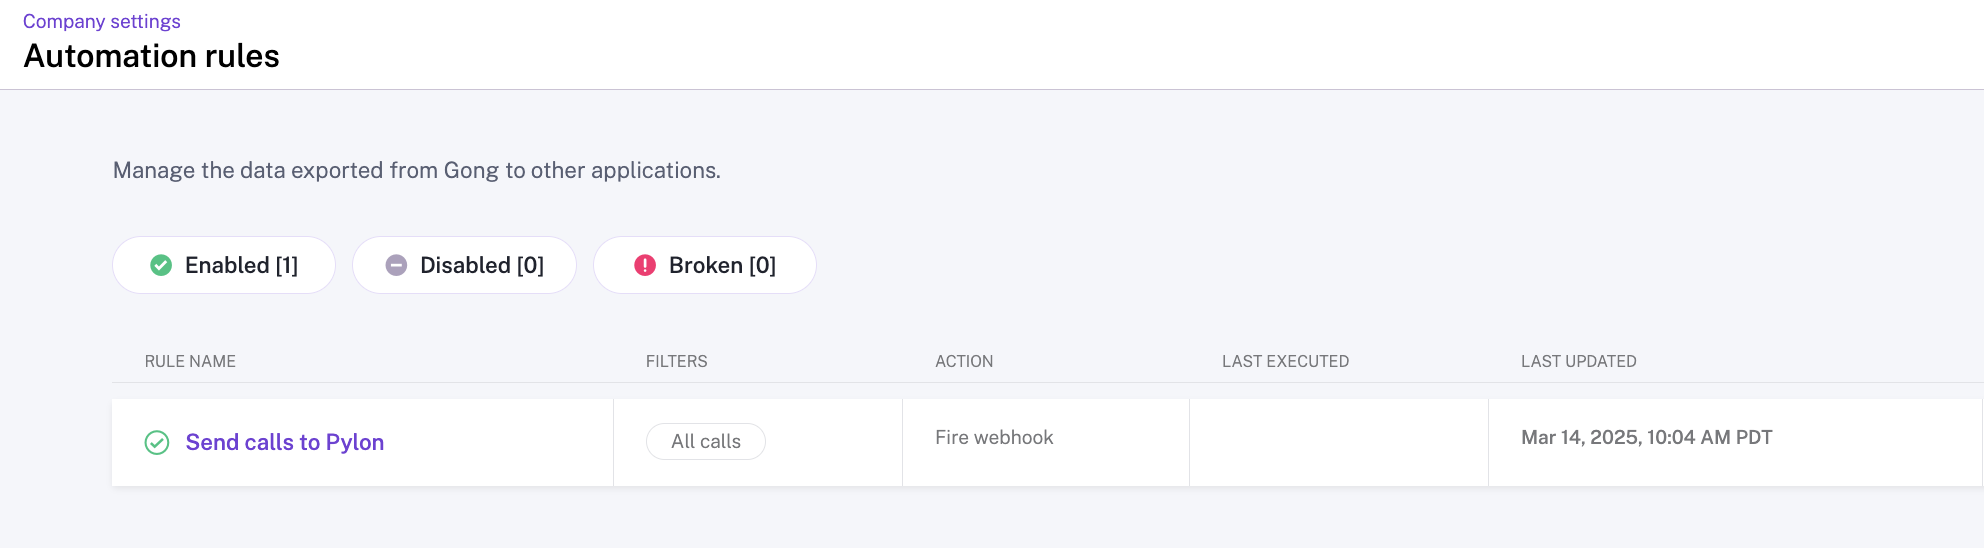Click the enabled status icon beside Send calls to Pylon
The height and width of the screenshot is (548, 1984).
click(x=157, y=442)
